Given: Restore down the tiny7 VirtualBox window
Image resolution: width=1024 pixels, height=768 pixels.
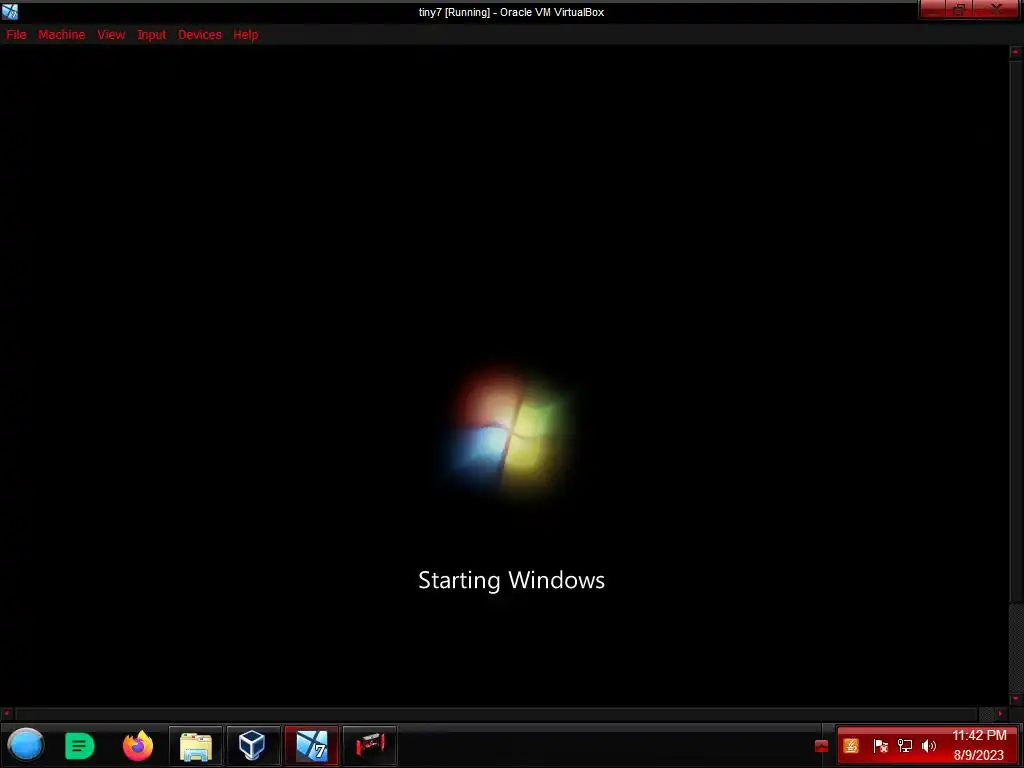Looking at the screenshot, I should coord(959,10).
